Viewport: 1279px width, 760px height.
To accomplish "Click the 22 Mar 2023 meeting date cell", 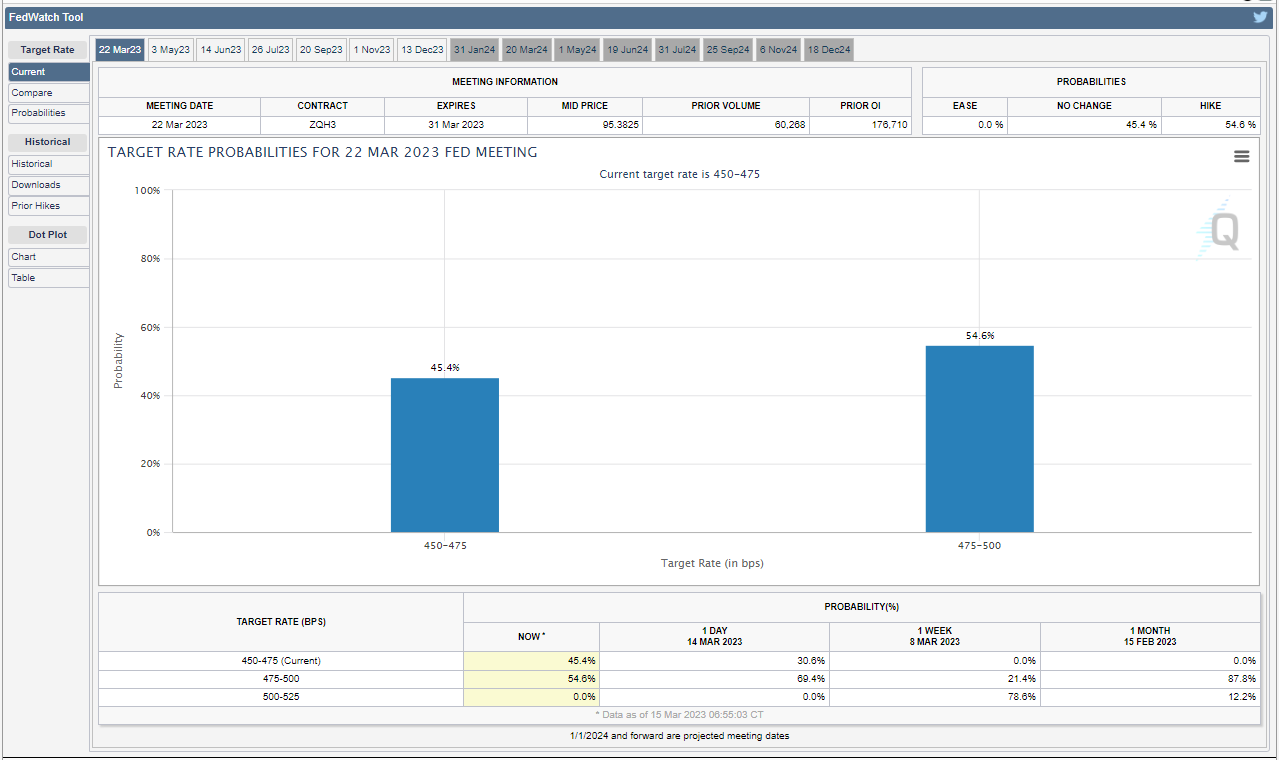I will click(179, 125).
